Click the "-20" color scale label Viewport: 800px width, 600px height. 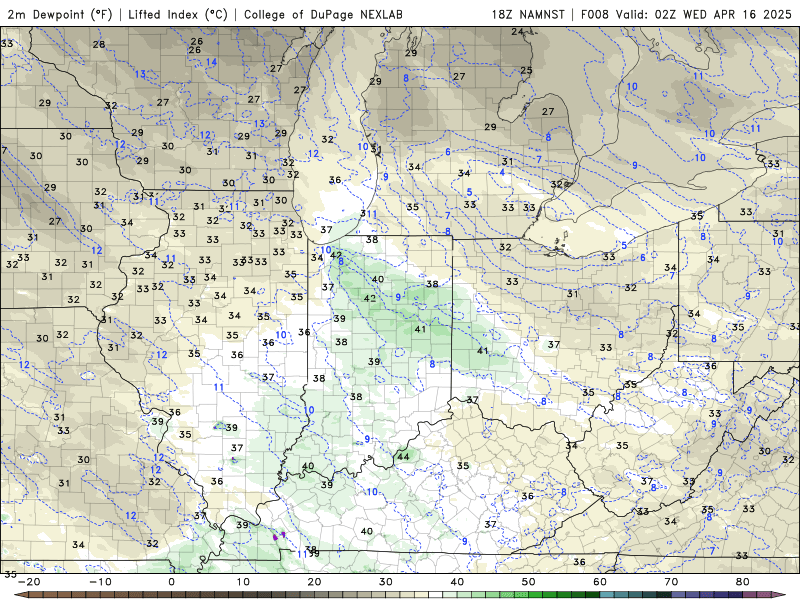[29, 582]
